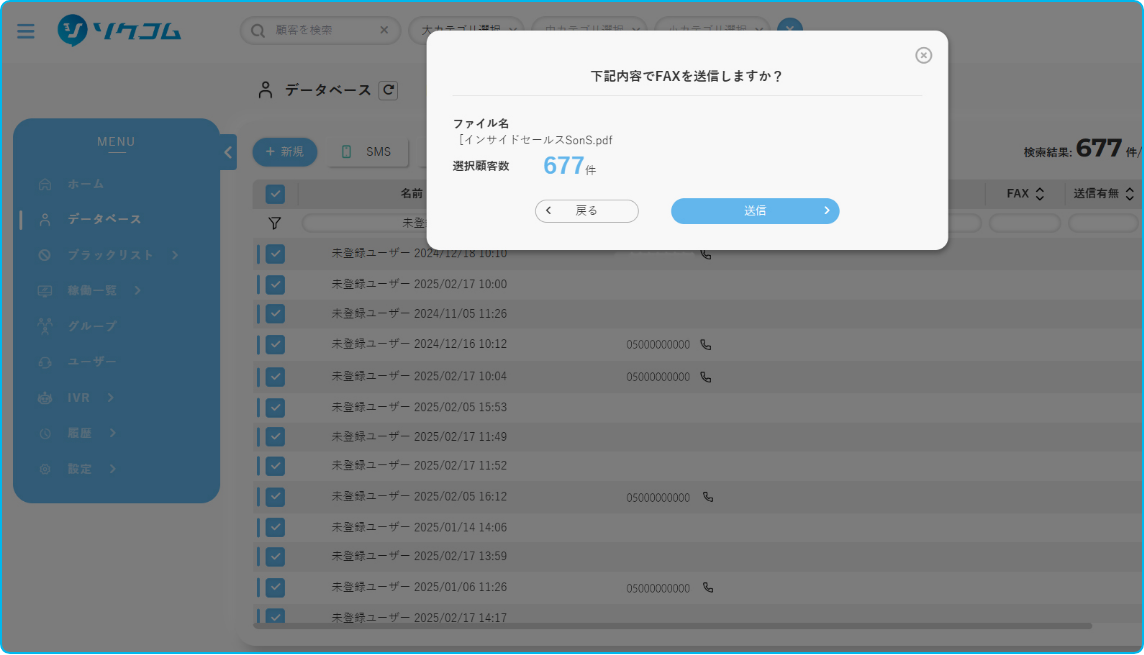Image resolution: width=1144 pixels, height=655 pixels.
Task: Click the SMS button
Action: click(x=368, y=152)
